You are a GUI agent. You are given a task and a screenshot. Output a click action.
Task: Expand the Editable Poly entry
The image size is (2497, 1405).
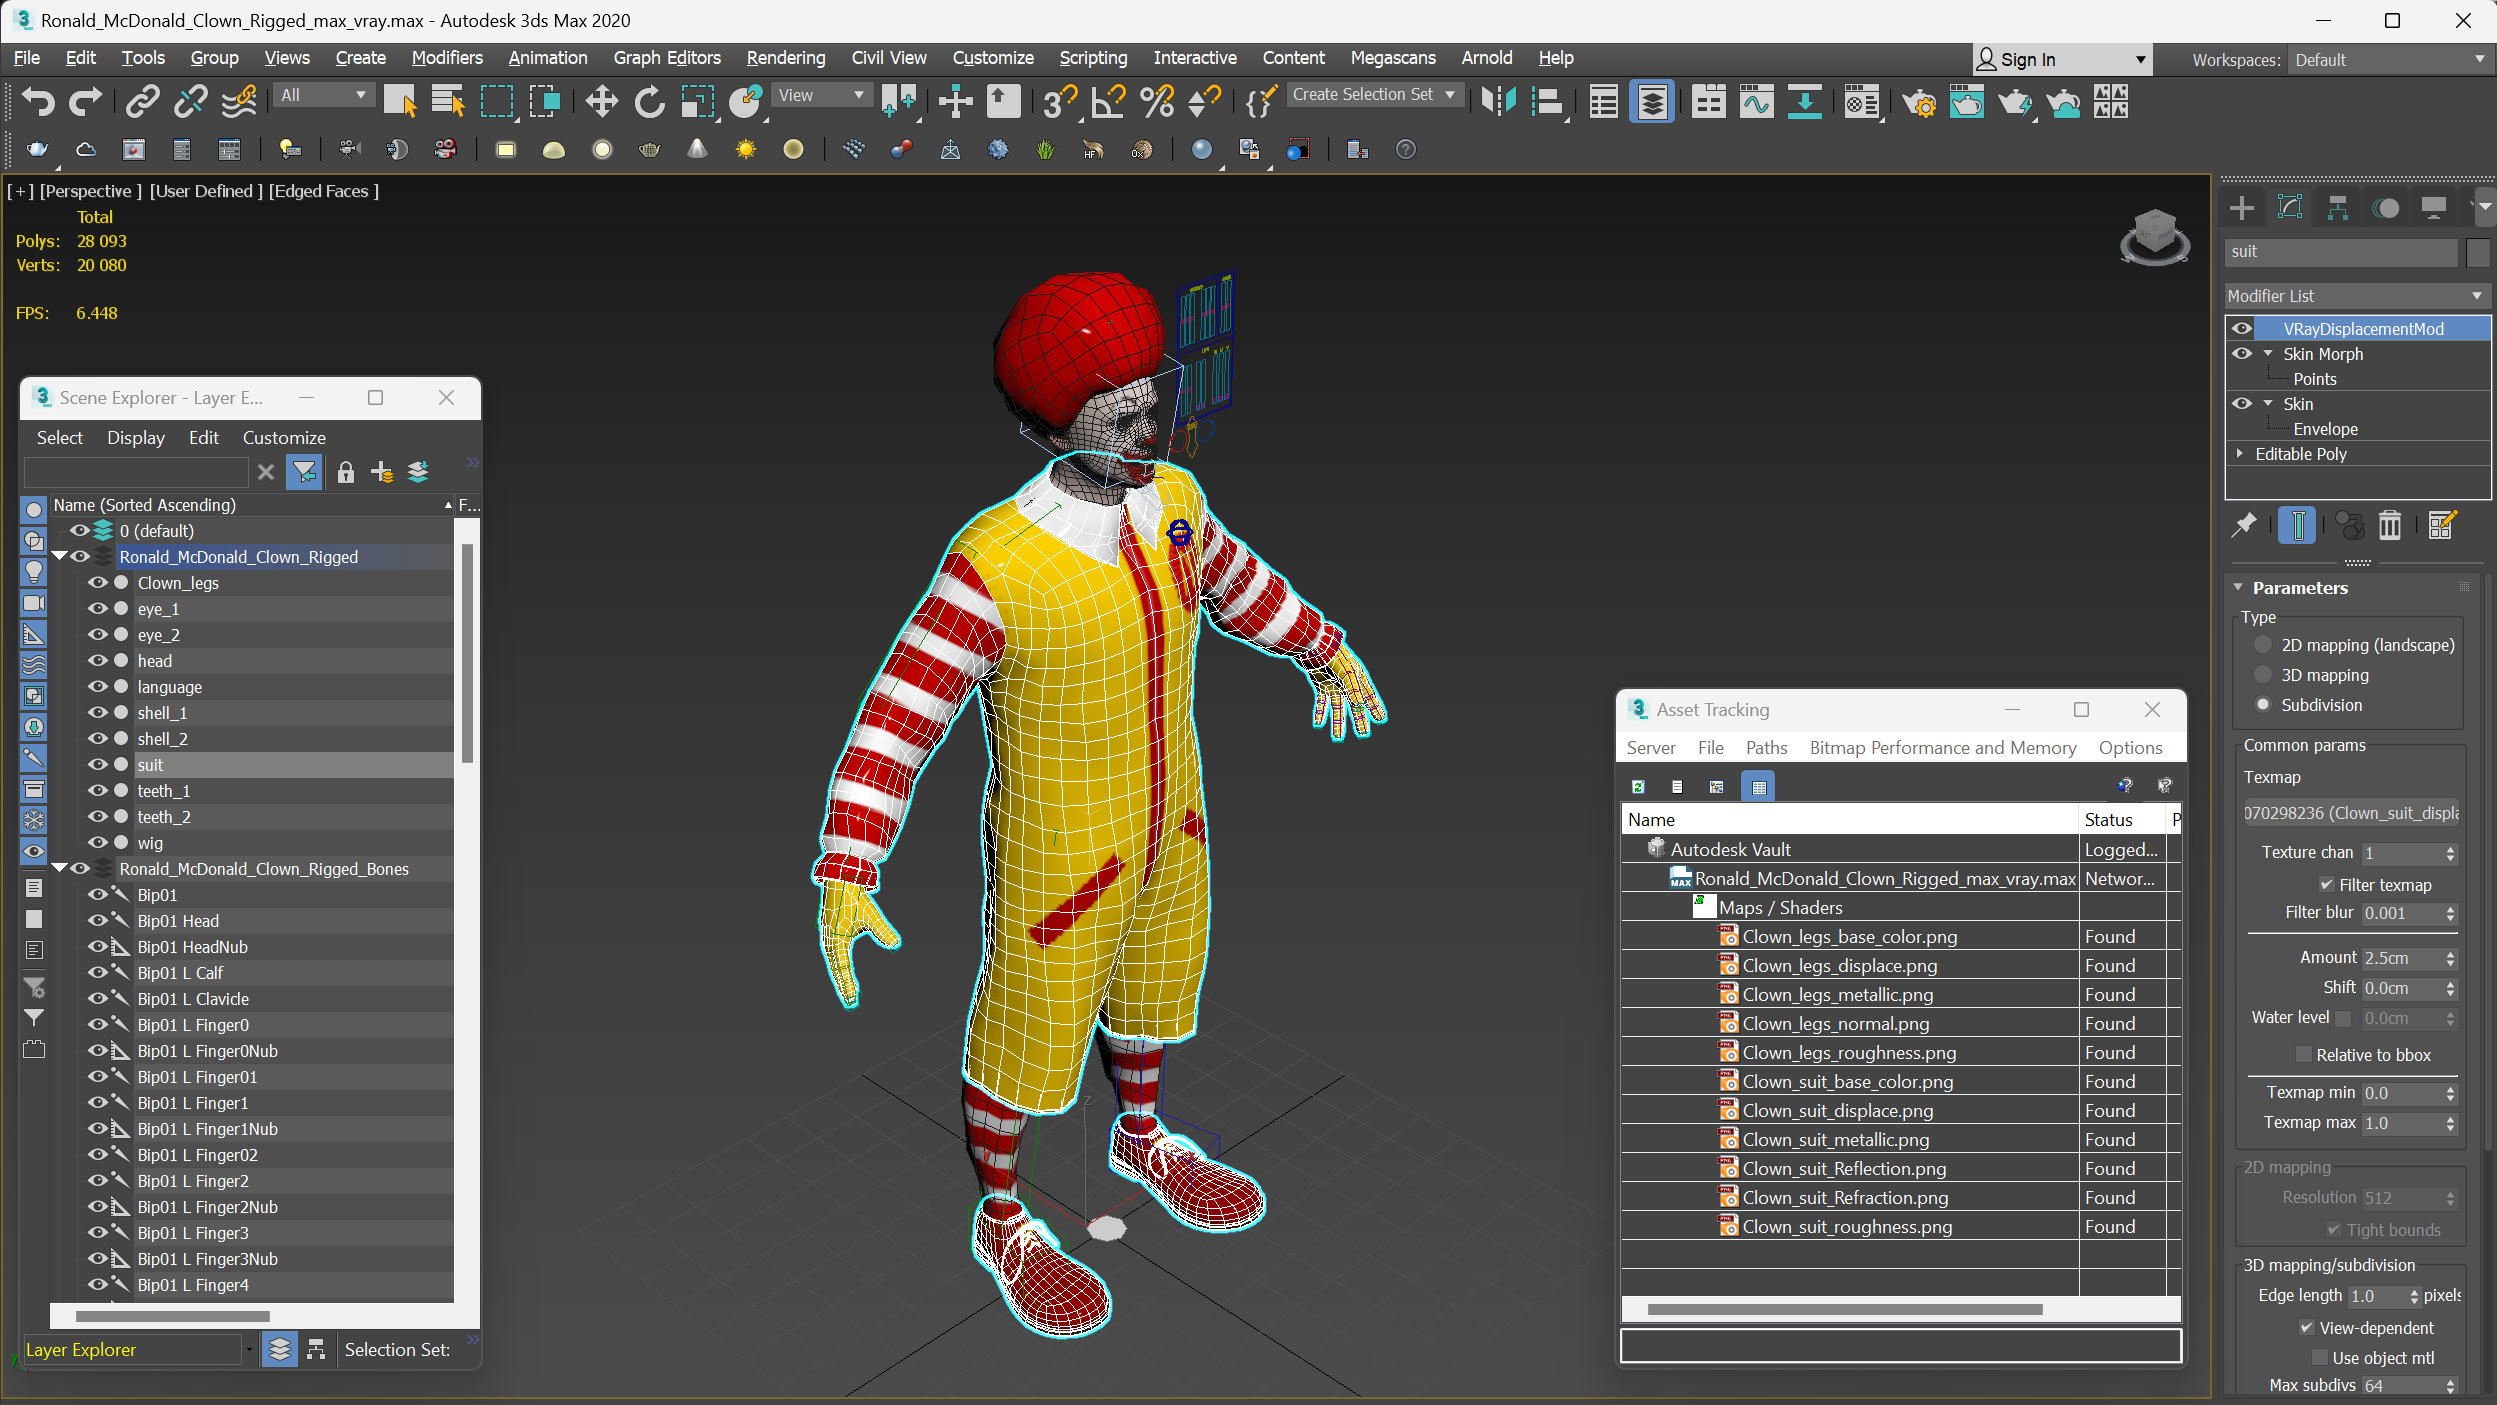click(x=2240, y=453)
